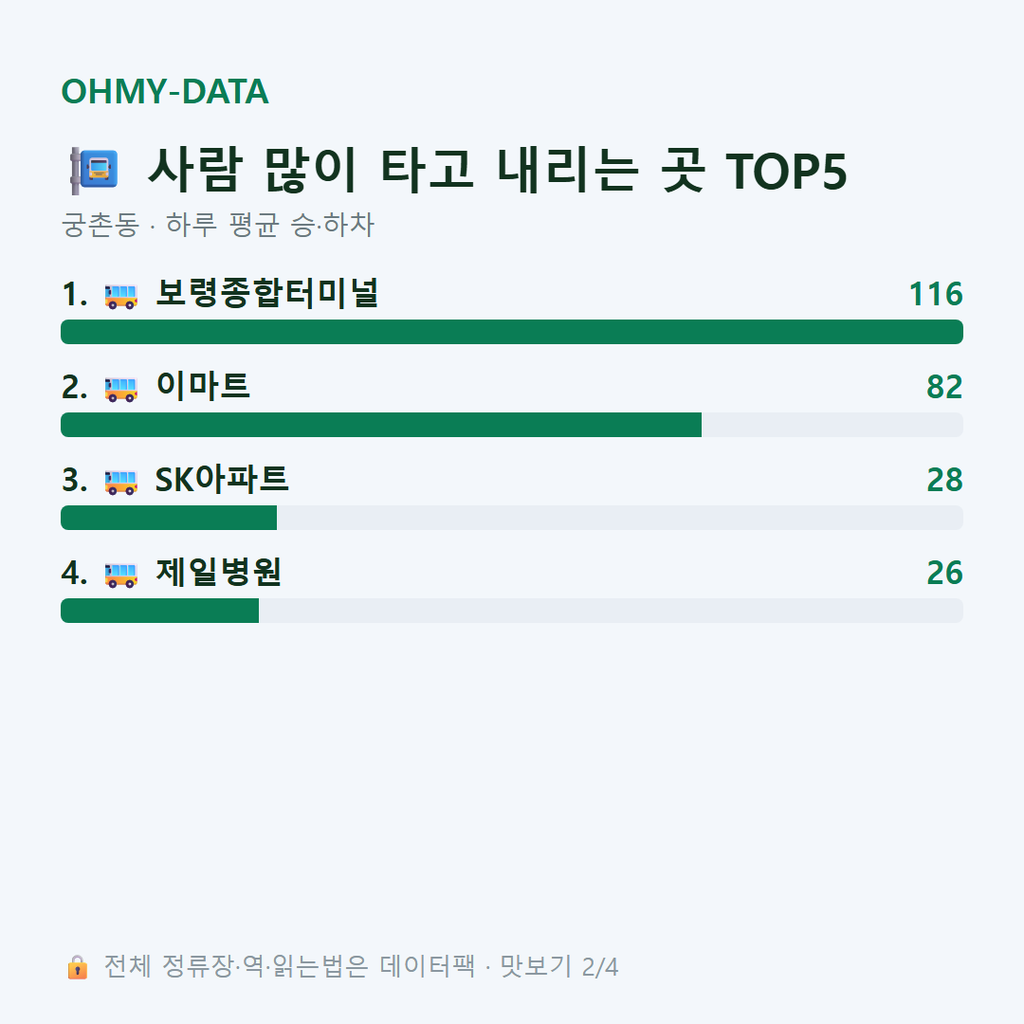The height and width of the screenshot is (1024, 1024).
Task: Click the full green 보령종합터미널 bar
Action: pyautogui.click(x=512, y=332)
